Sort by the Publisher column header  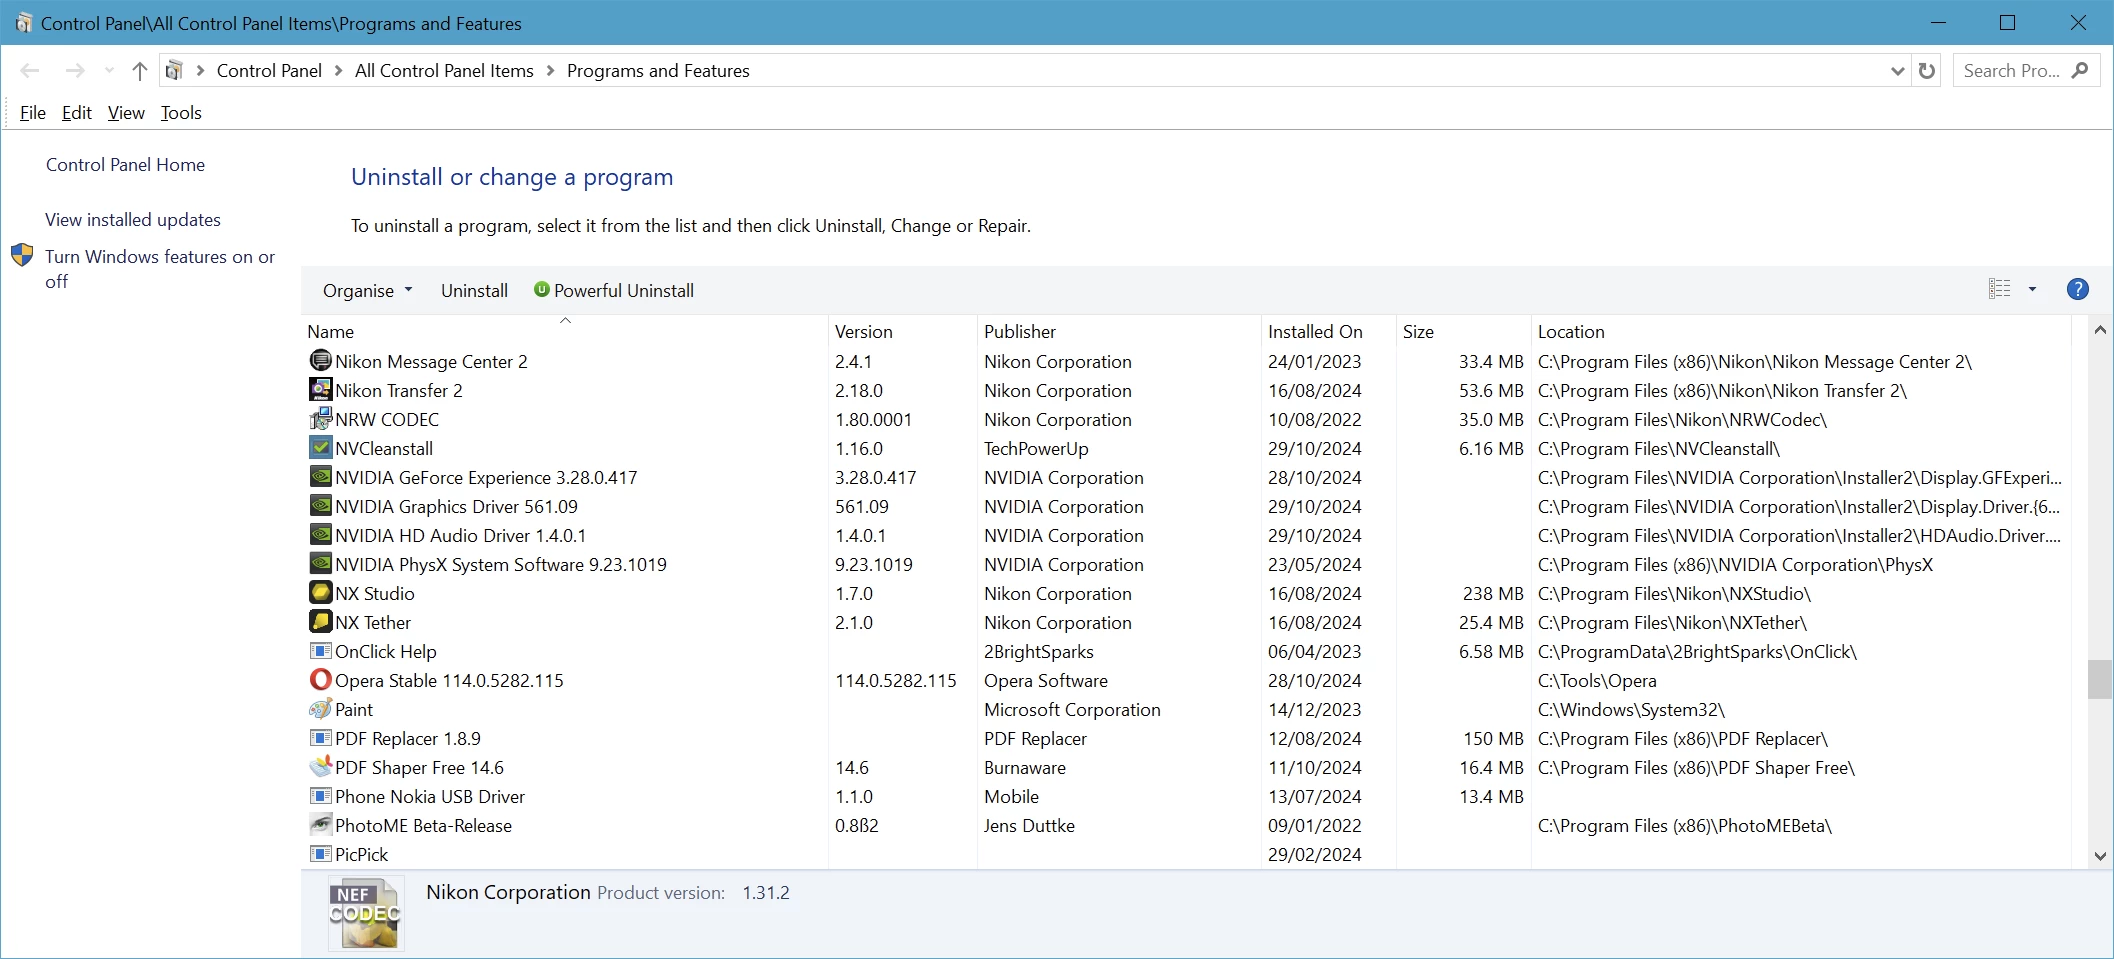point(1119,331)
